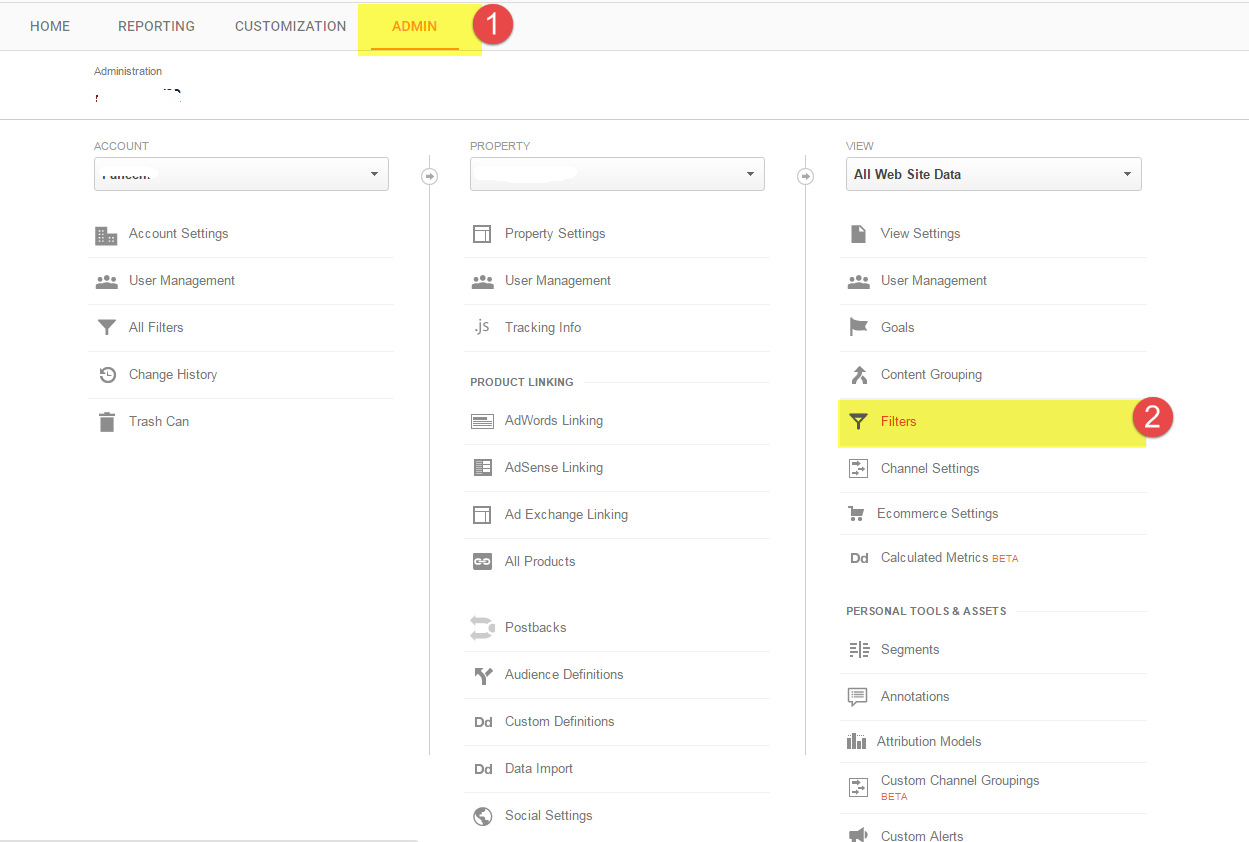Click the All Products link icon
This screenshot has width=1249, height=842.
click(x=482, y=562)
